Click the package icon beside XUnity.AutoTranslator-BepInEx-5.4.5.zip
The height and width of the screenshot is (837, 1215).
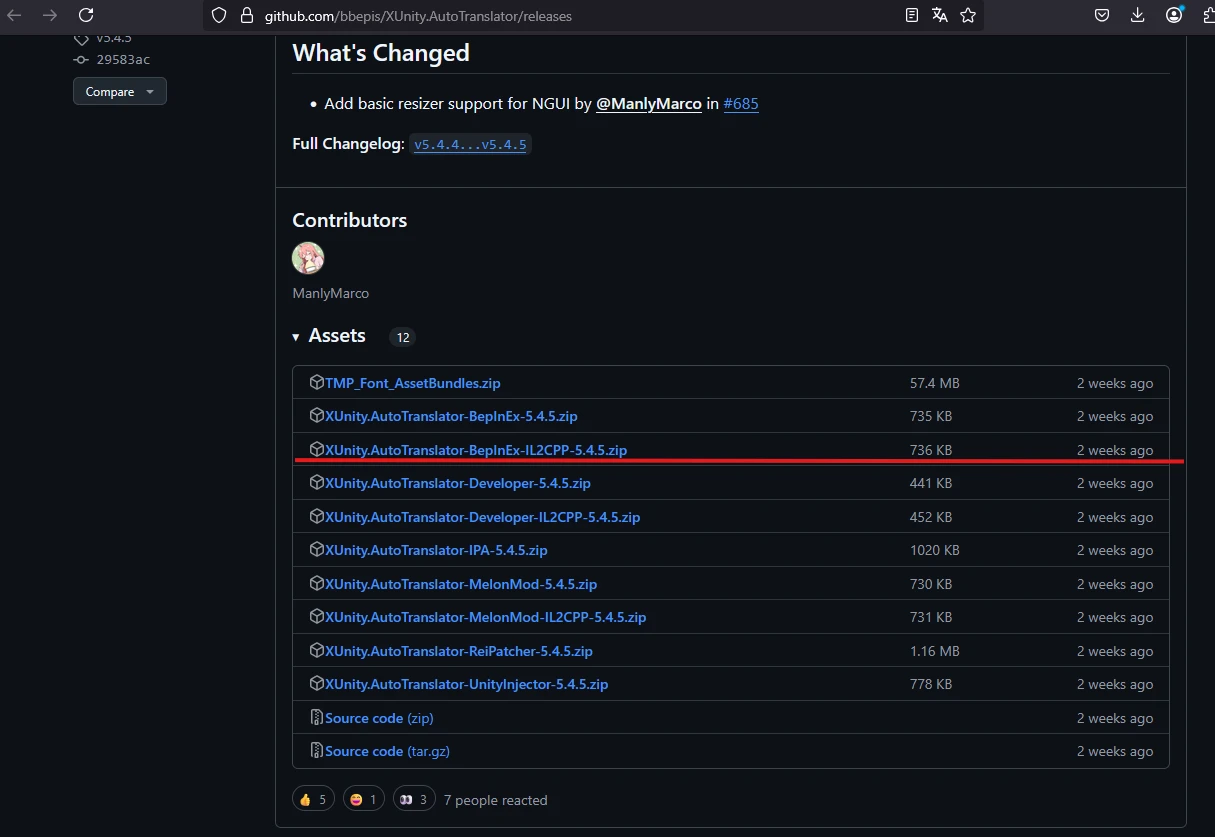317,416
